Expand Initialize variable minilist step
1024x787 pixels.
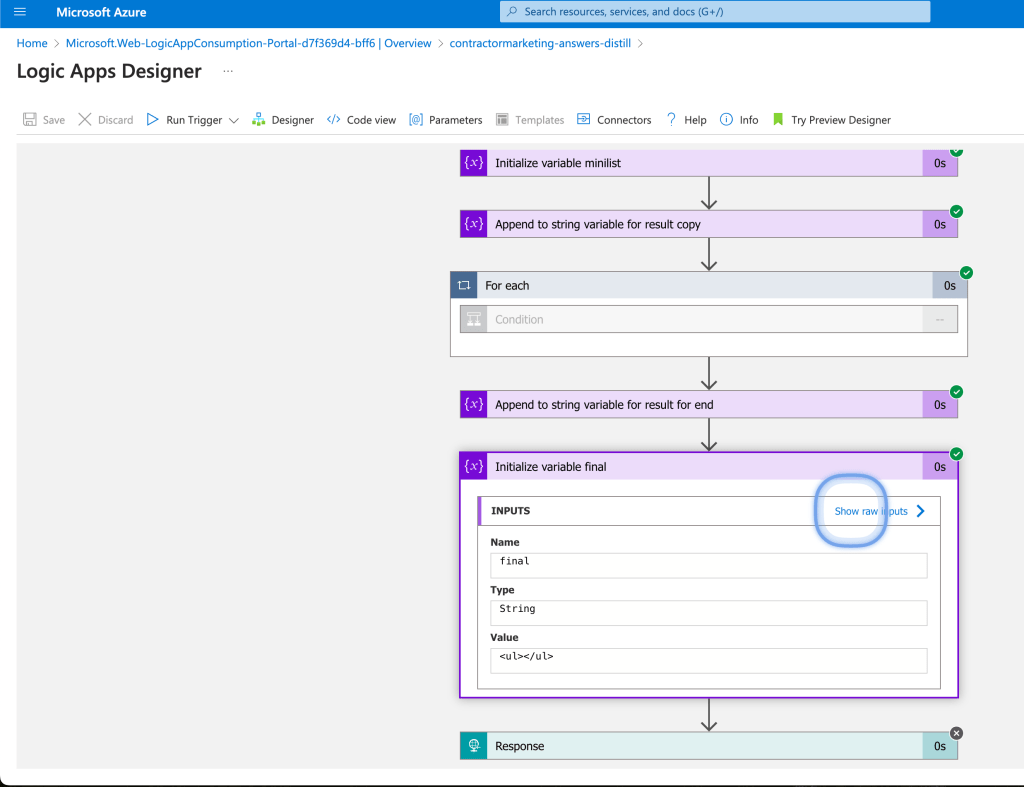709,163
